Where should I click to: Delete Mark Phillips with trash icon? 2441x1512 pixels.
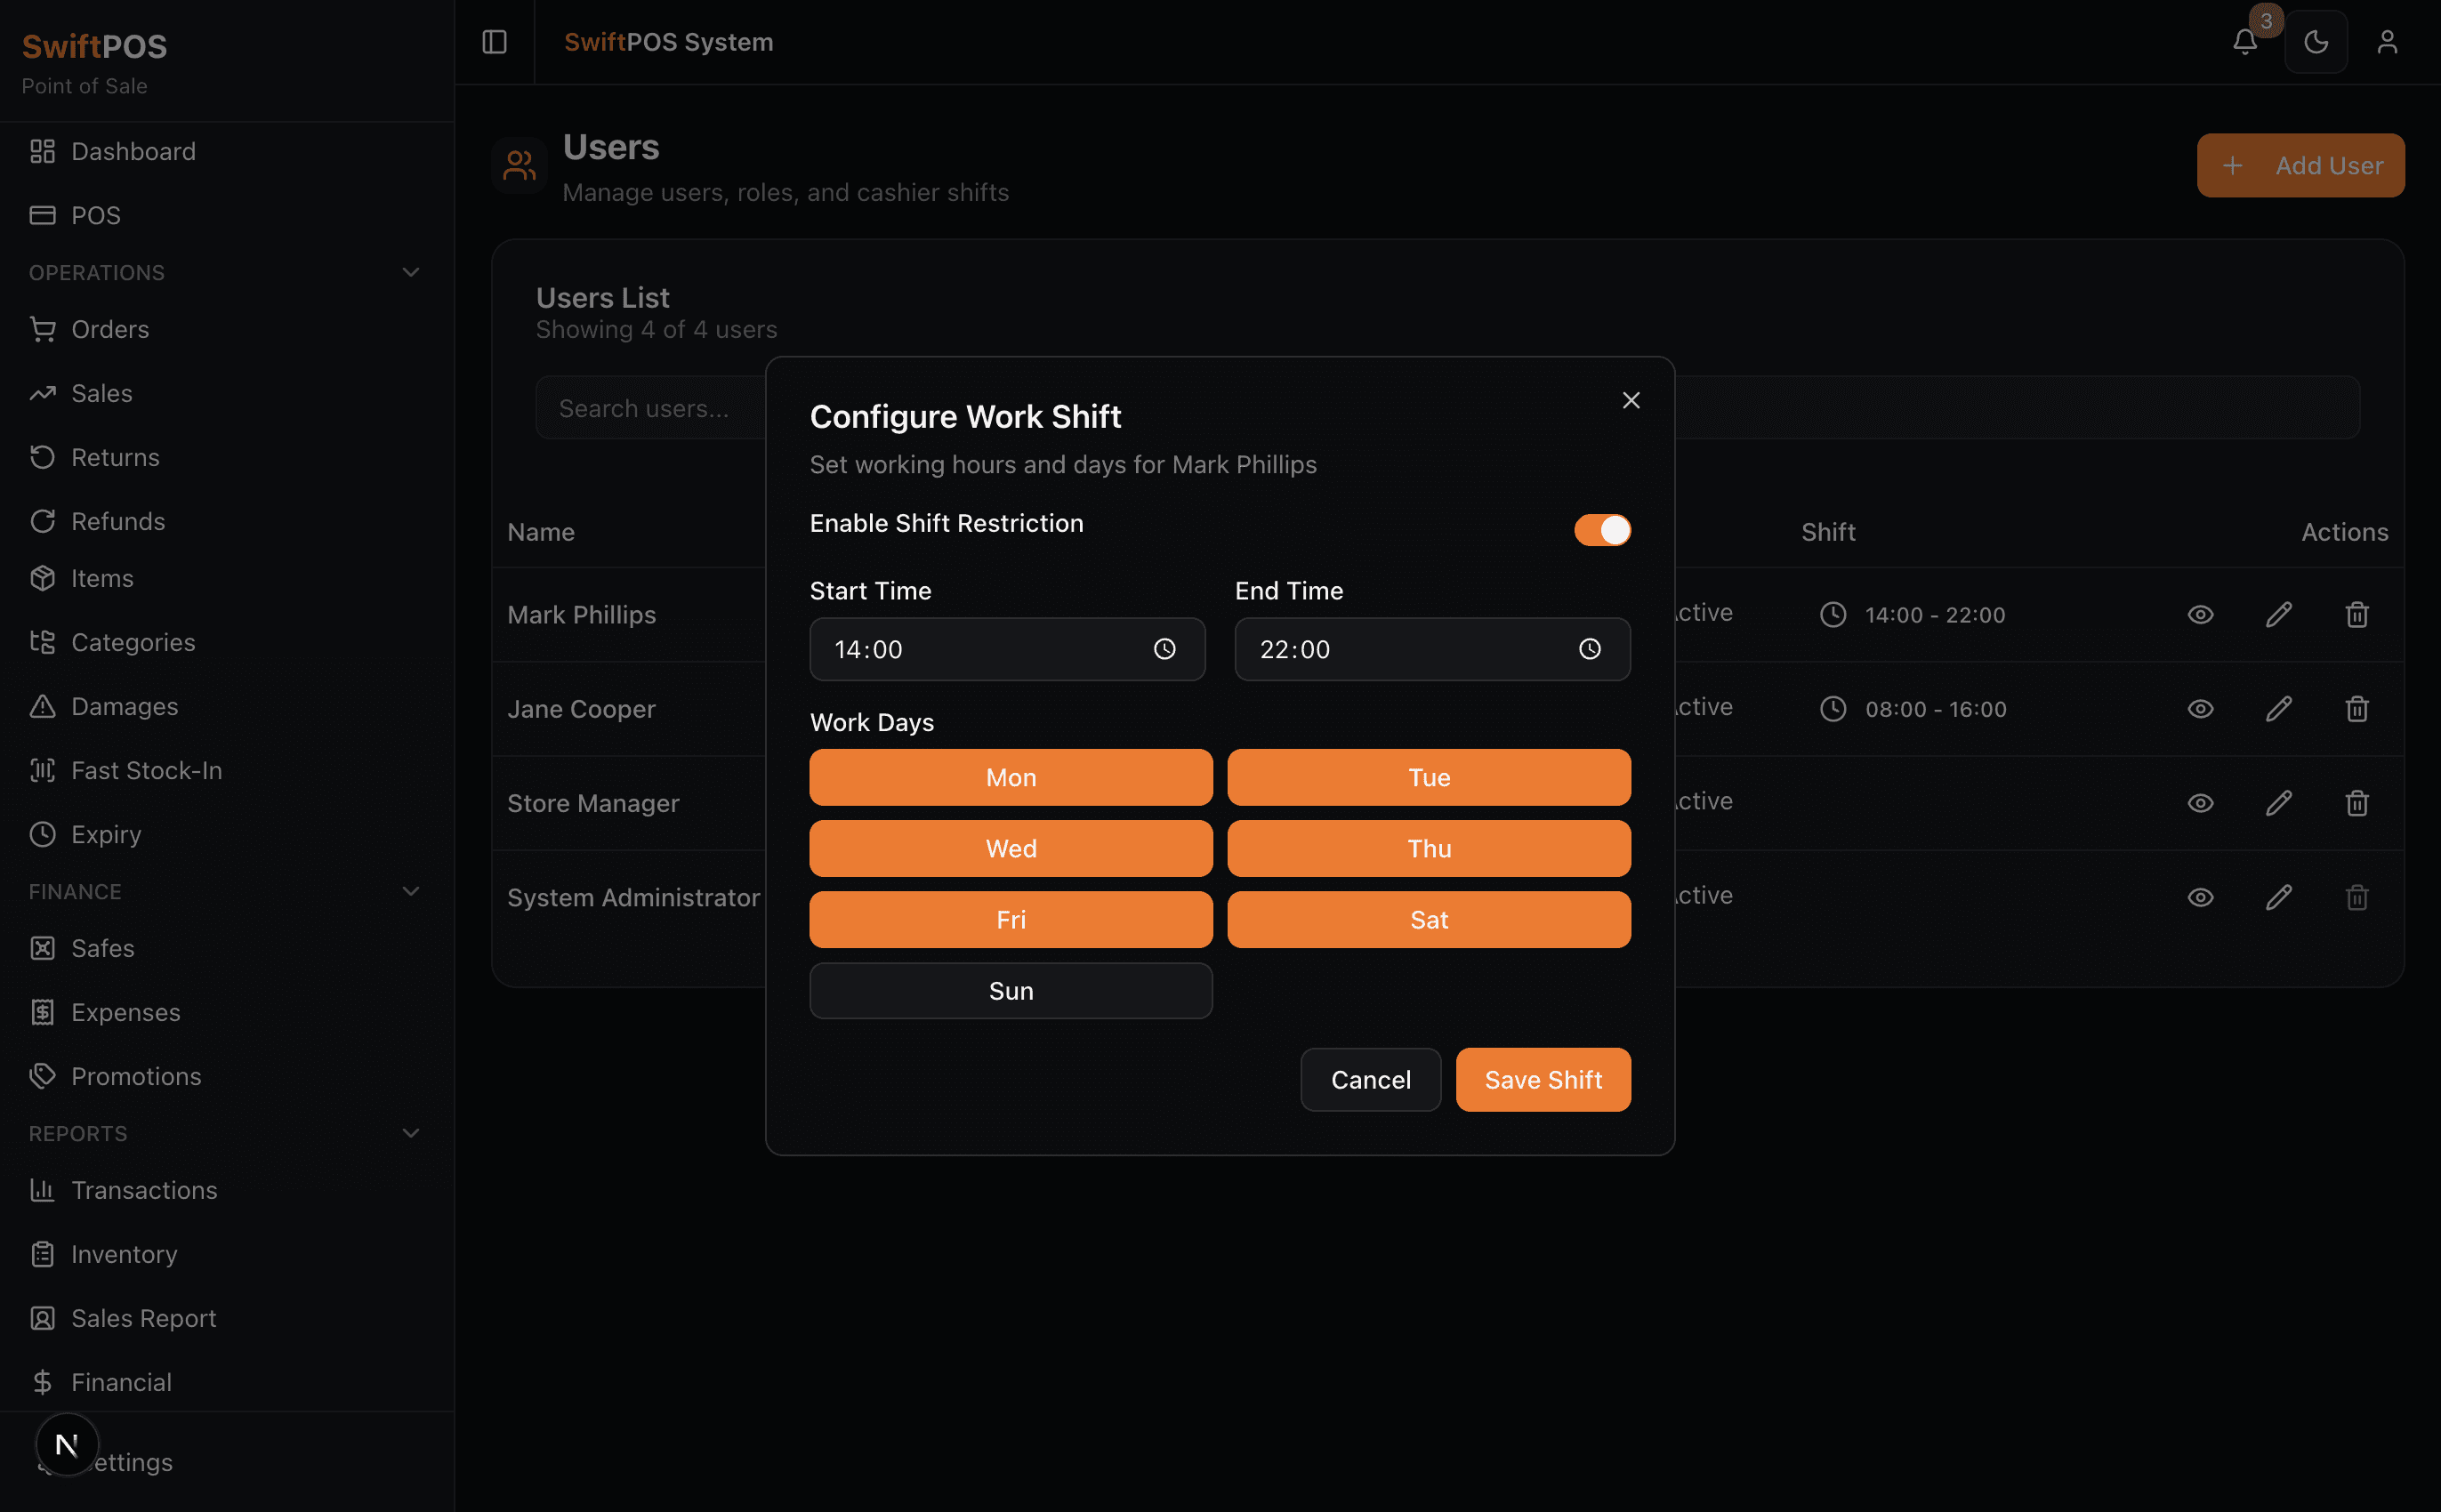pos(2356,615)
